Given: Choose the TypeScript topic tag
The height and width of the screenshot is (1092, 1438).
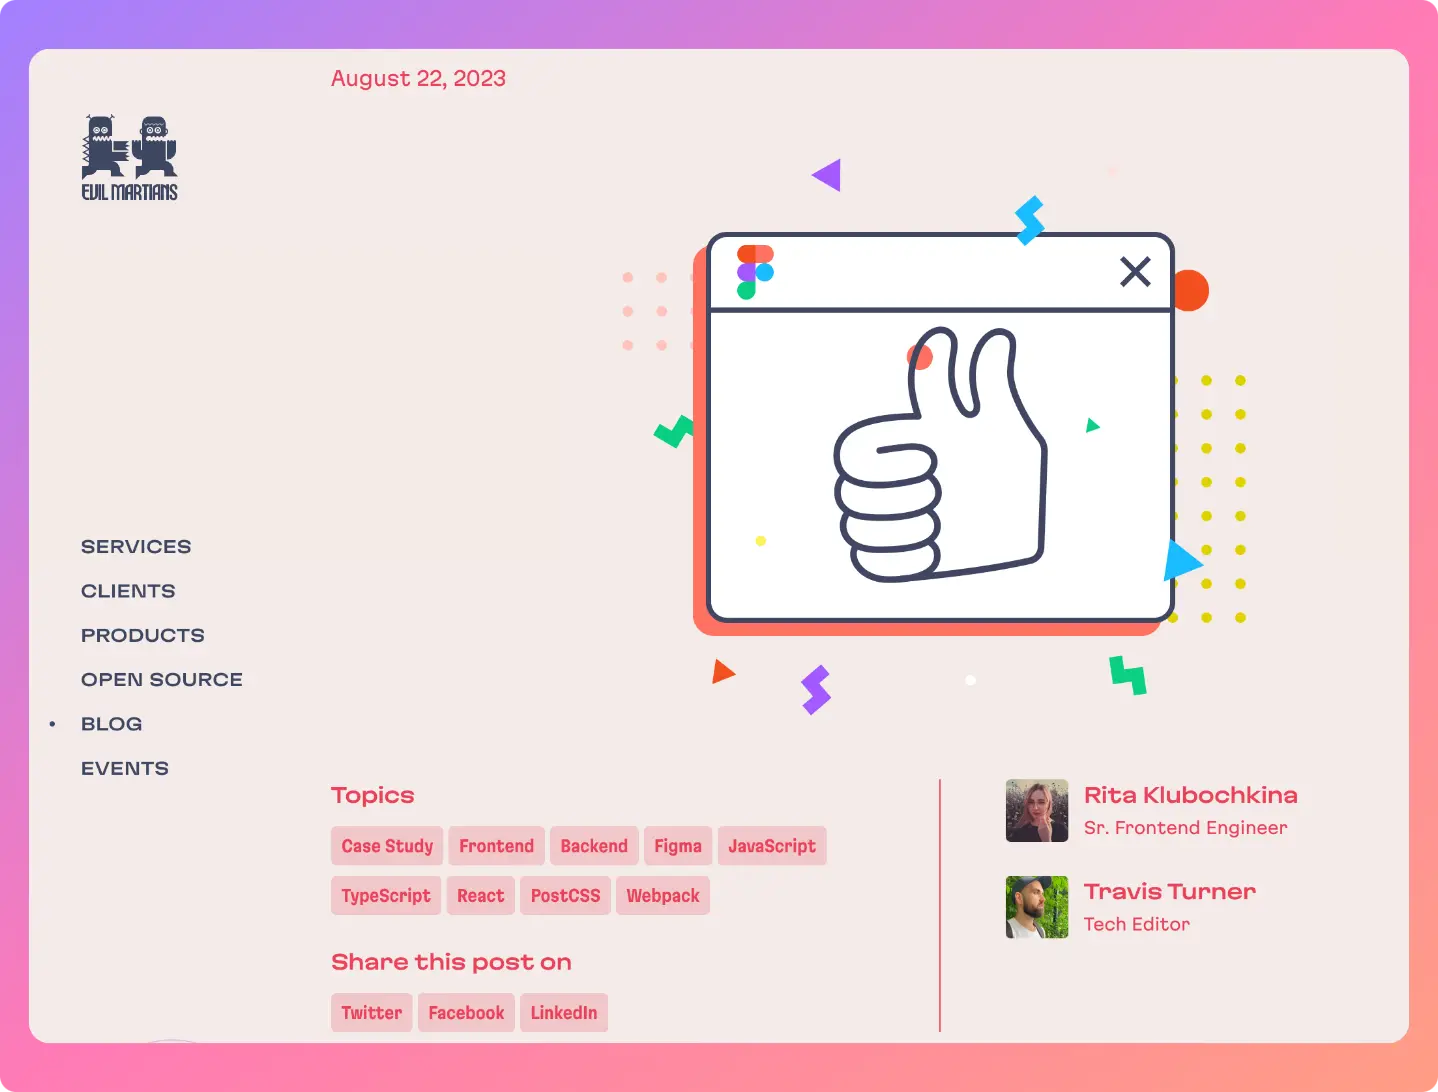Looking at the screenshot, I should pos(386,896).
